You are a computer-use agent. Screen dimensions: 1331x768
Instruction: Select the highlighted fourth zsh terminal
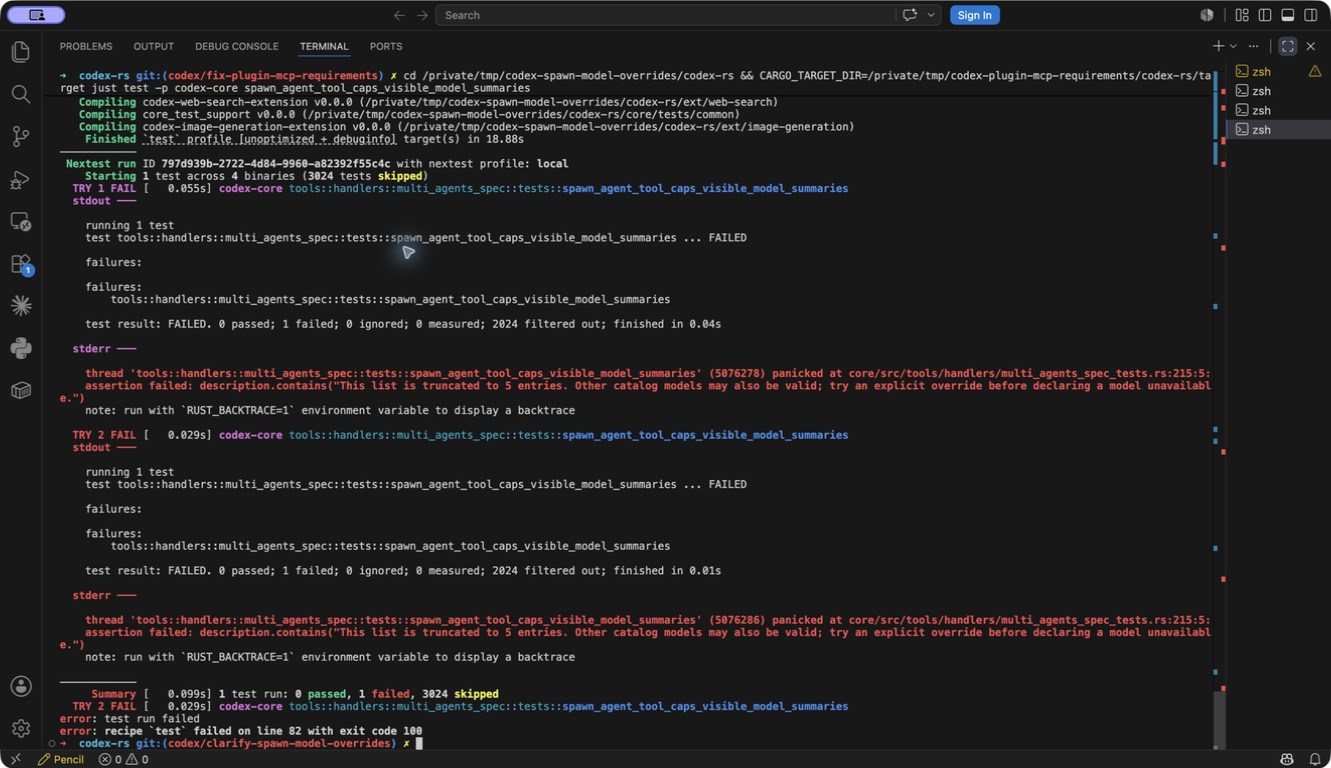[1278, 129]
